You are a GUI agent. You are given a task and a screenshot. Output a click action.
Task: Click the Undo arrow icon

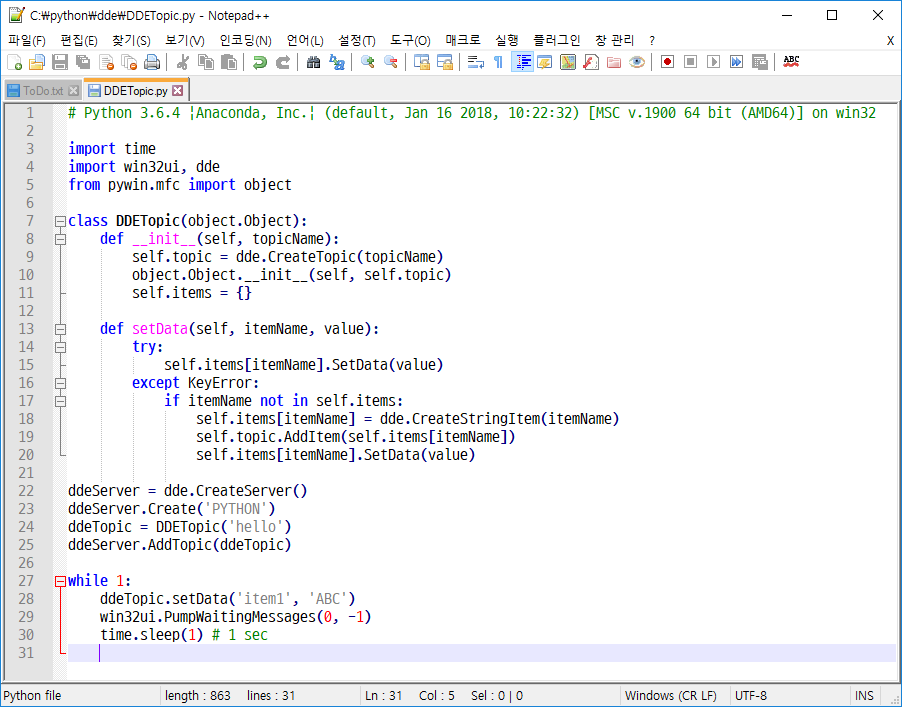(x=260, y=62)
